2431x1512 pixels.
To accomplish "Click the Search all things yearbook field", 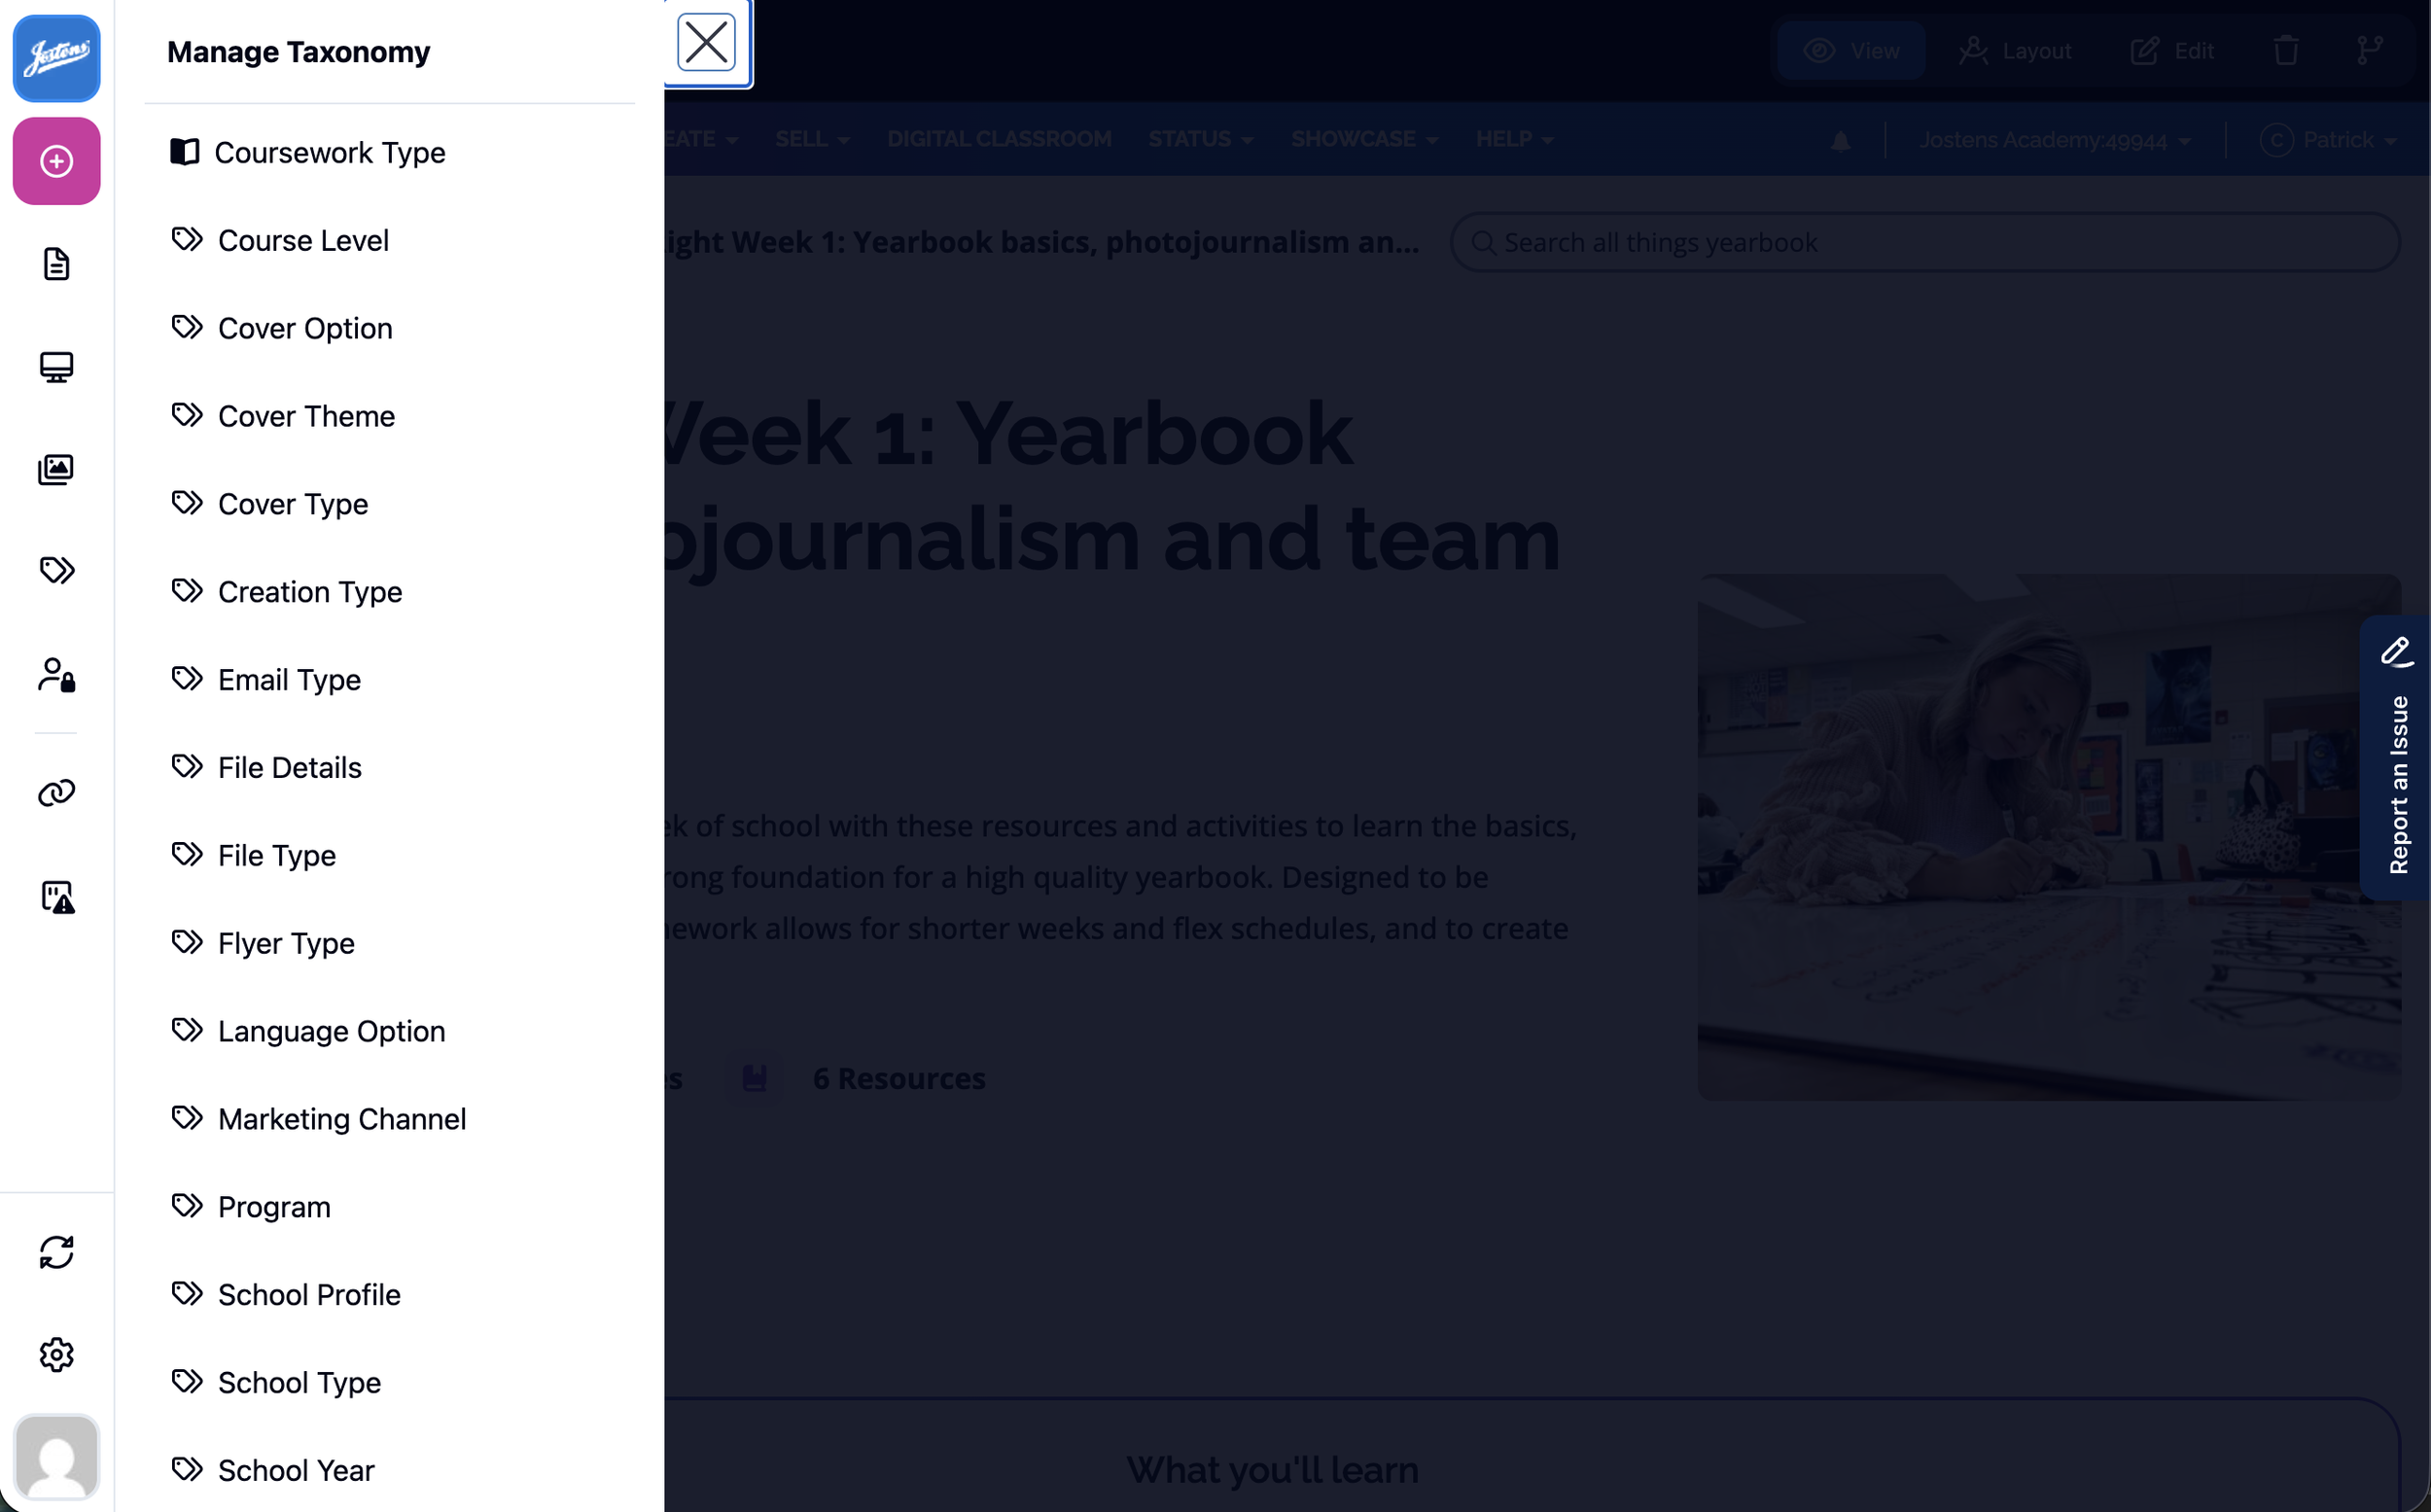I will pos(1925,242).
